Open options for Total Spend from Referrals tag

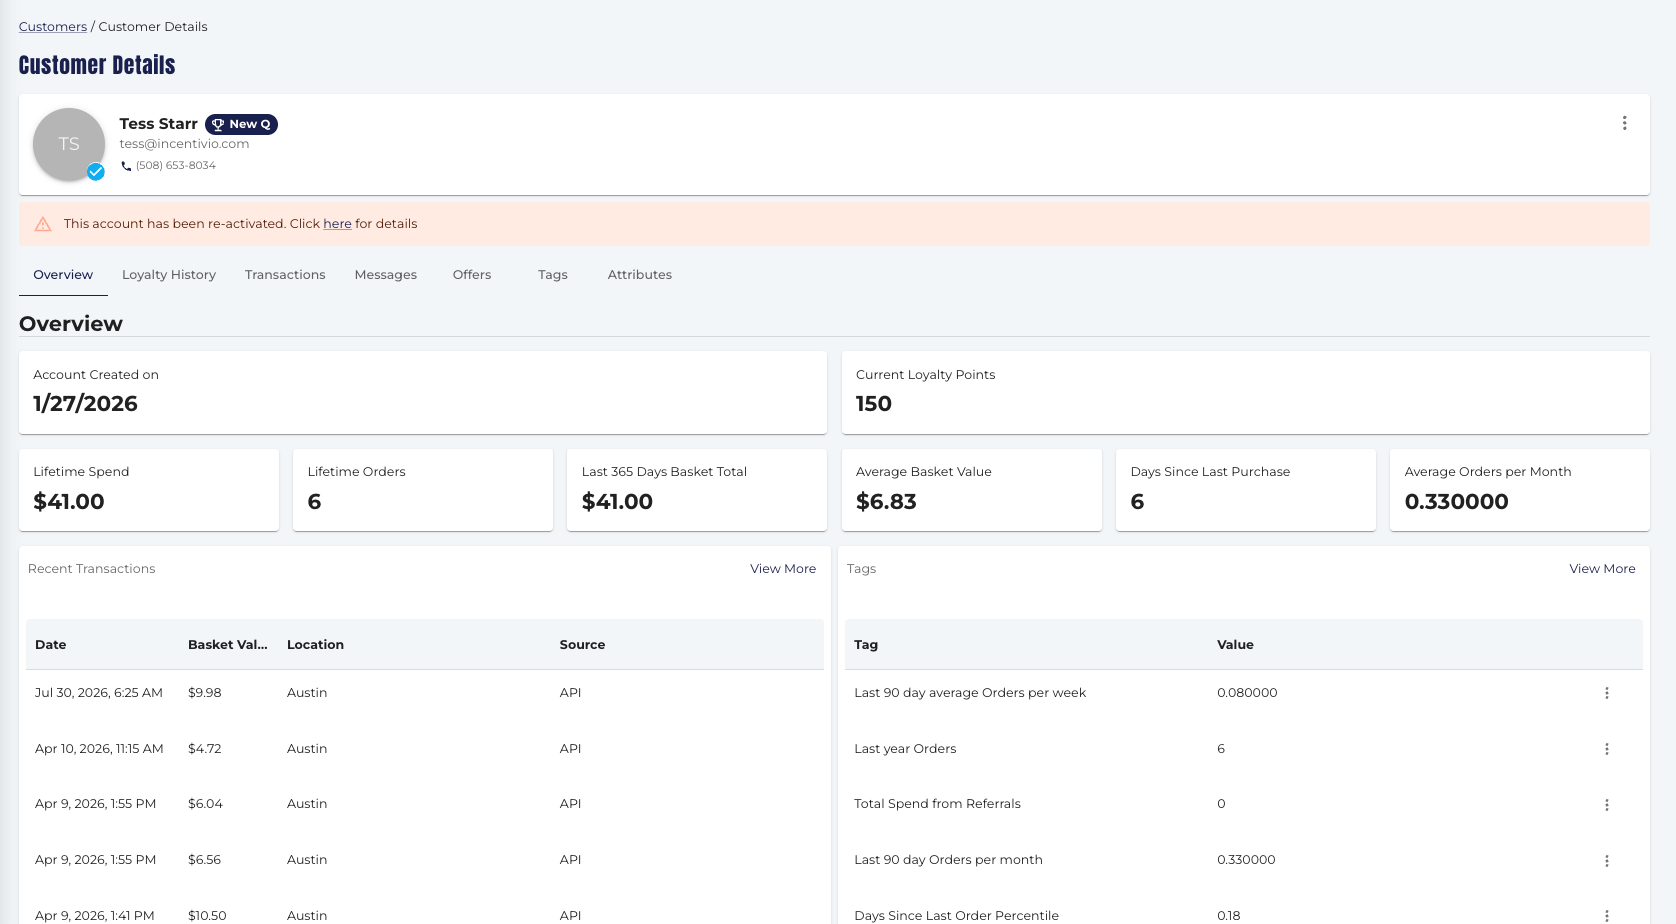pyautogui.click(x=1607, y=805)
